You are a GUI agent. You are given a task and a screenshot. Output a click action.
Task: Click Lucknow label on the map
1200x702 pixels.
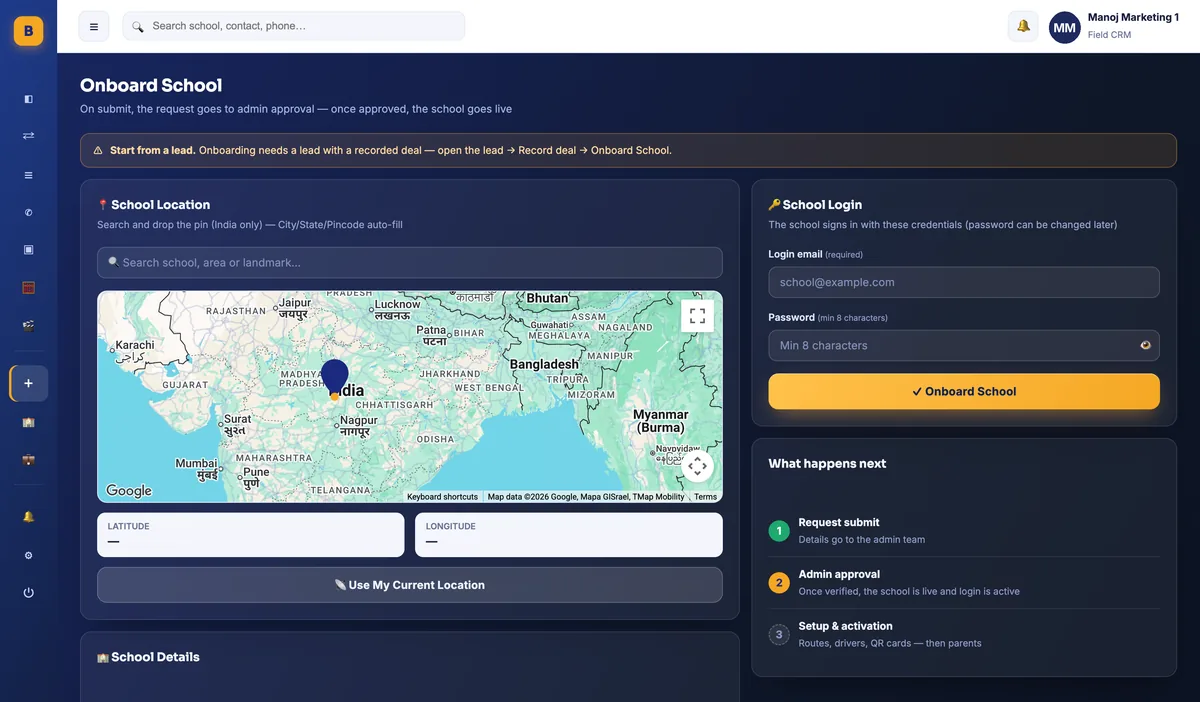[x=397, y=309]
